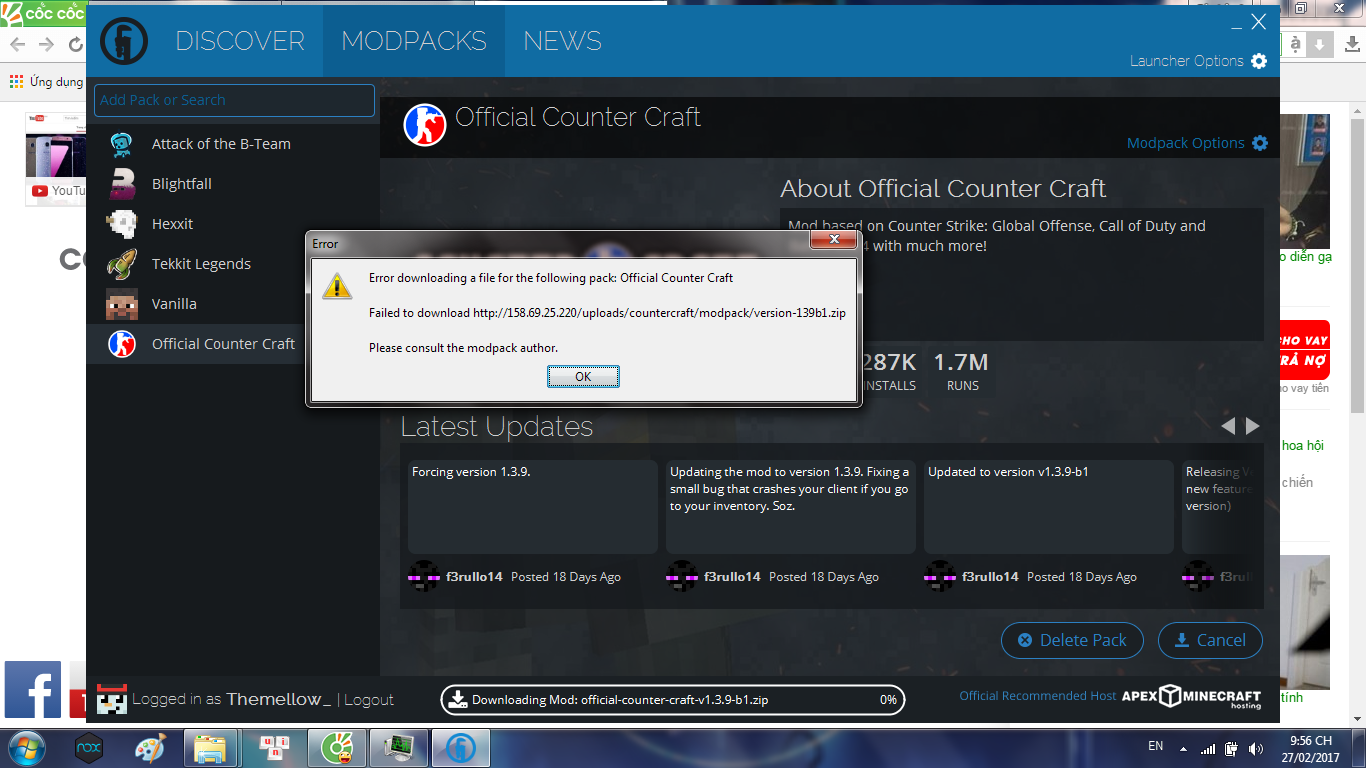Click the warning icon in the Error dialog
The height and width of the screenshot is (768, 1366).
point(337,286)
